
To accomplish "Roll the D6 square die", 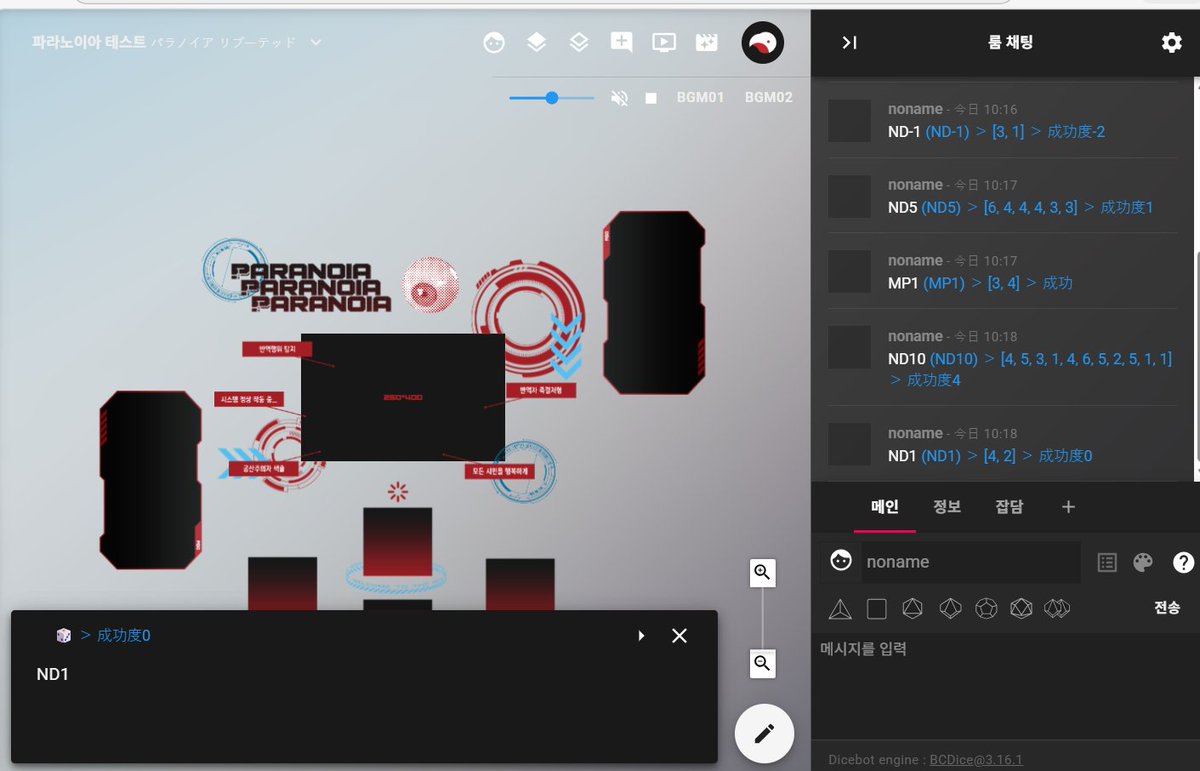I will [877, 608].
